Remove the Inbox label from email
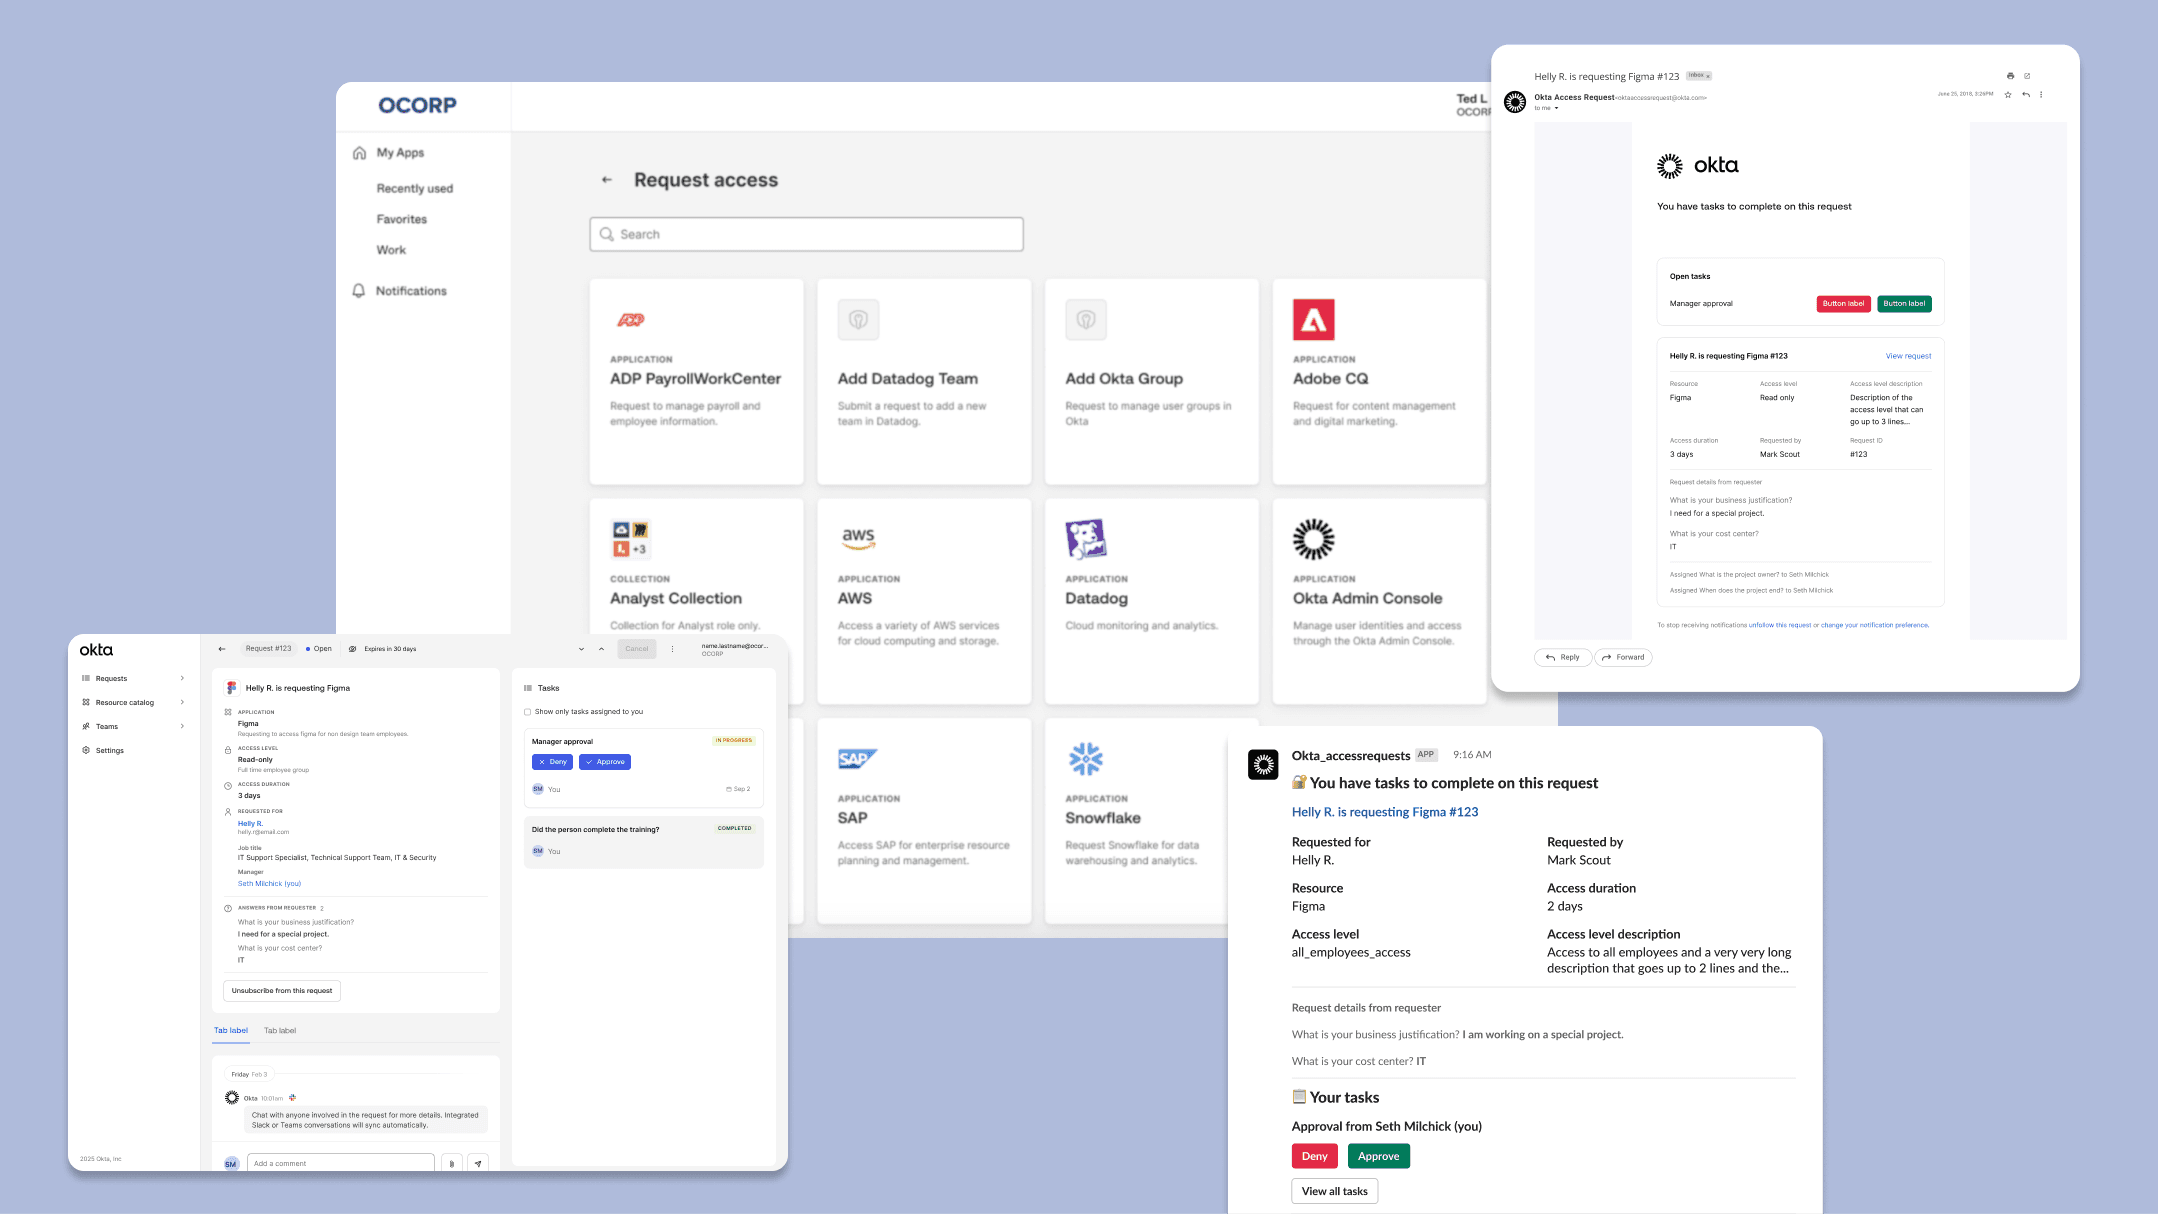 point(1708,76)
